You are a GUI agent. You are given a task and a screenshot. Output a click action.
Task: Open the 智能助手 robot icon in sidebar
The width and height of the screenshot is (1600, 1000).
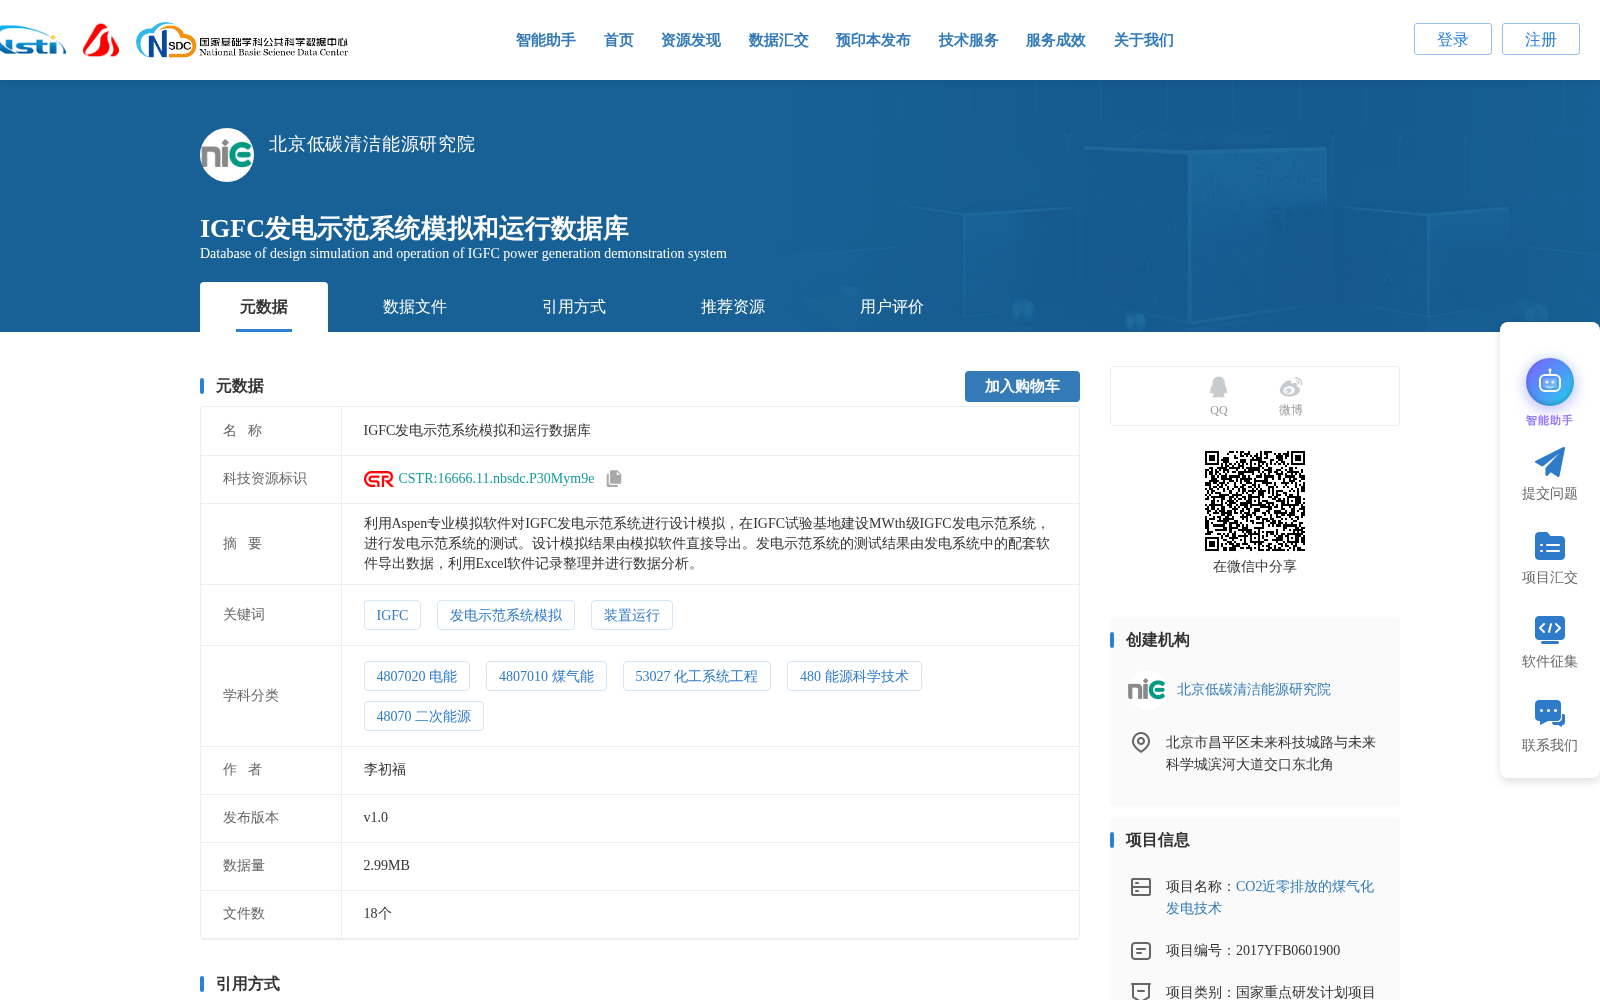[1549, 382]
